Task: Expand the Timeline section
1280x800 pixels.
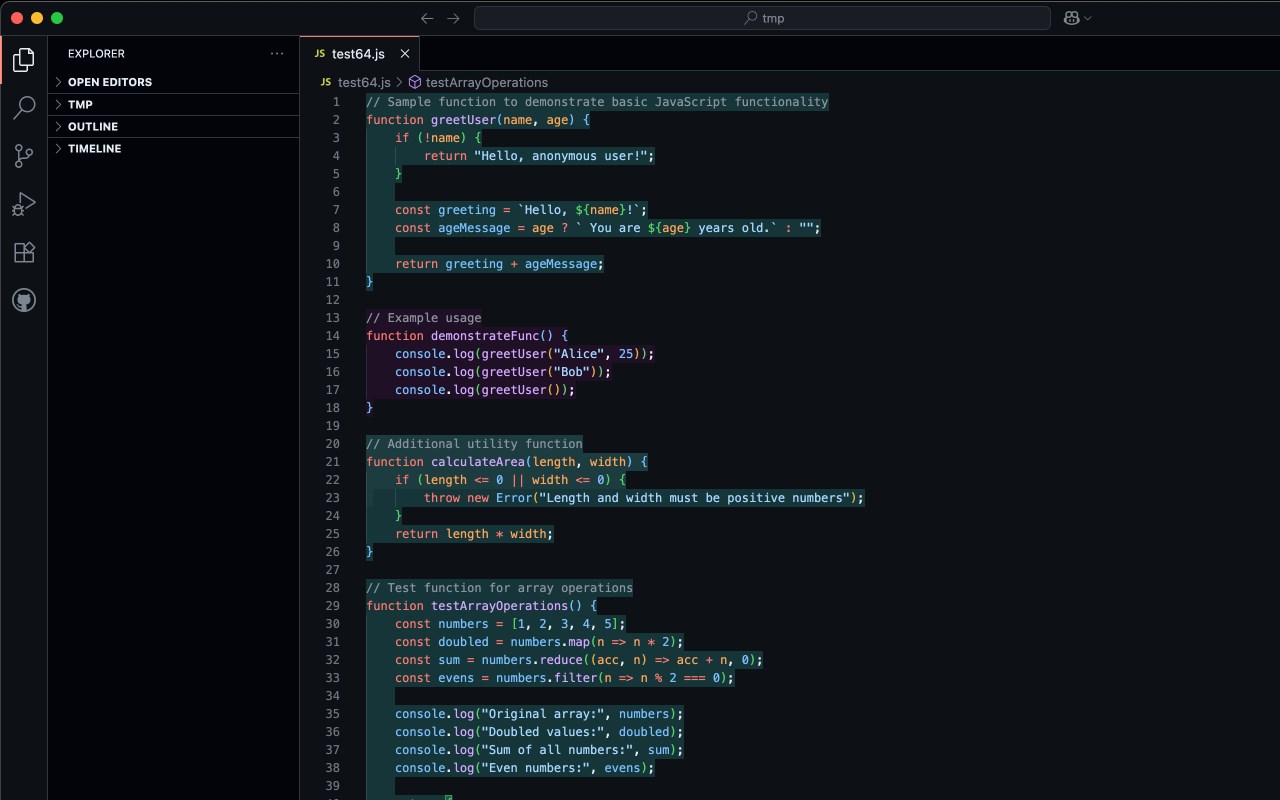Action: (94, 148)
